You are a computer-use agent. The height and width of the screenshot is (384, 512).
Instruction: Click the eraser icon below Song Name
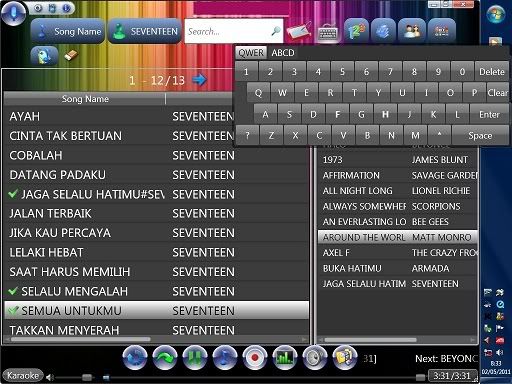[71, 55]
